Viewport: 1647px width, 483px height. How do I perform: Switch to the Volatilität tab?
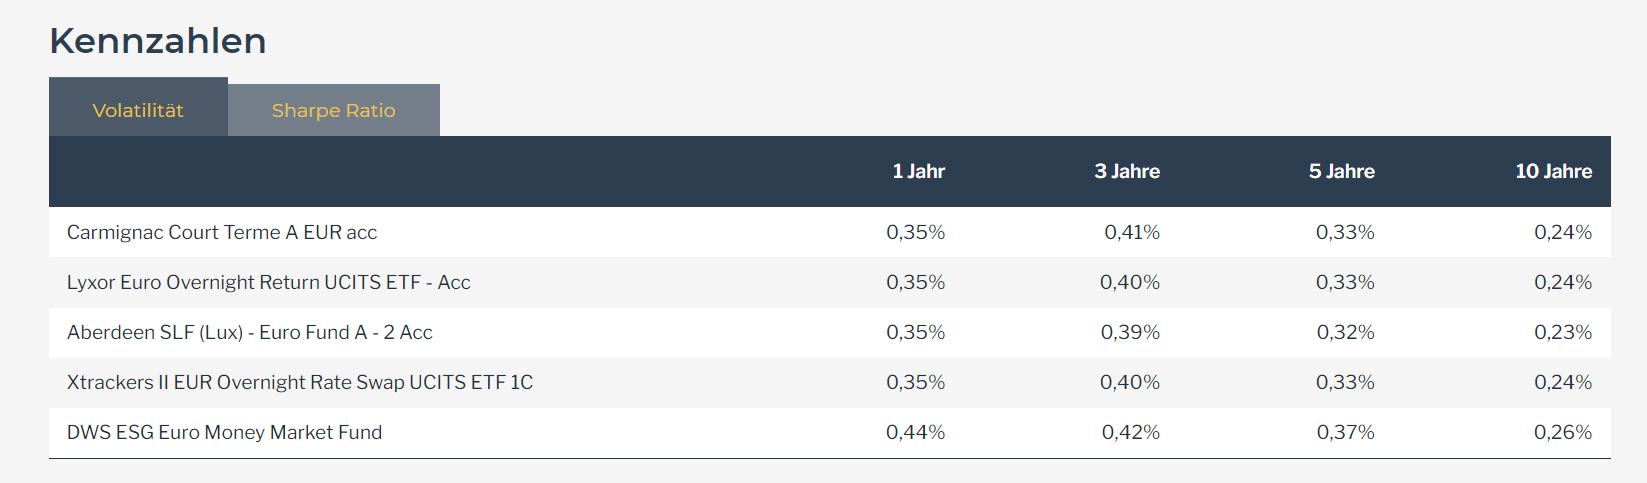click(138, 110)
